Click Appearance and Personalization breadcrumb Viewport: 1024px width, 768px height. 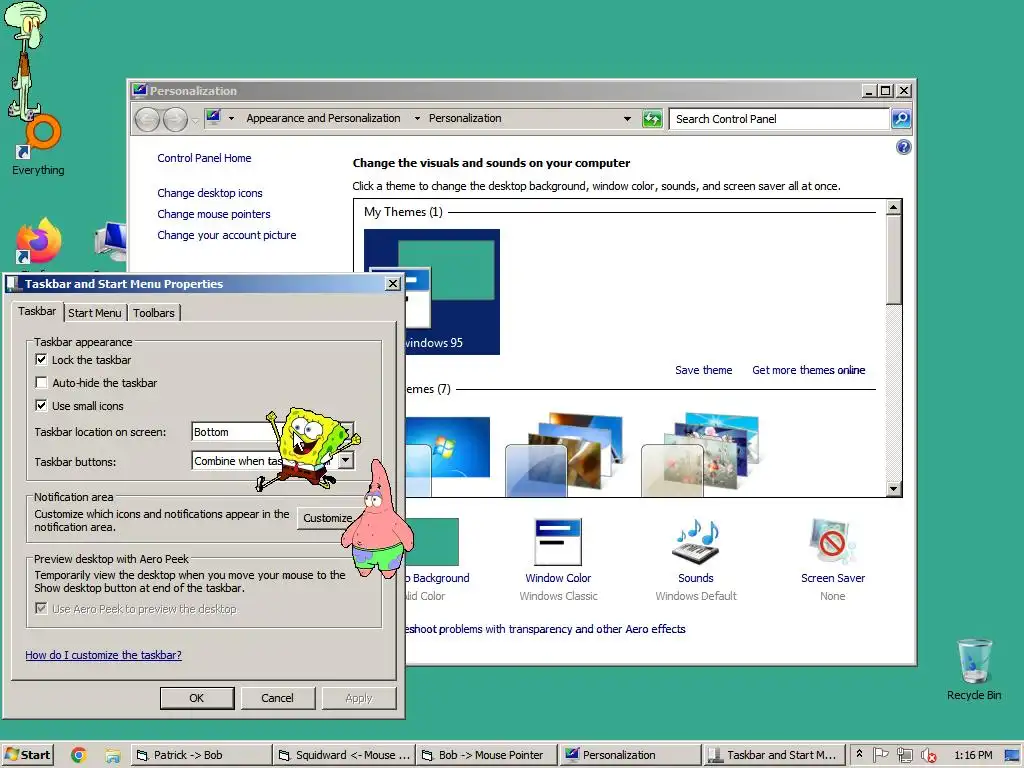(x=323, y=118)
